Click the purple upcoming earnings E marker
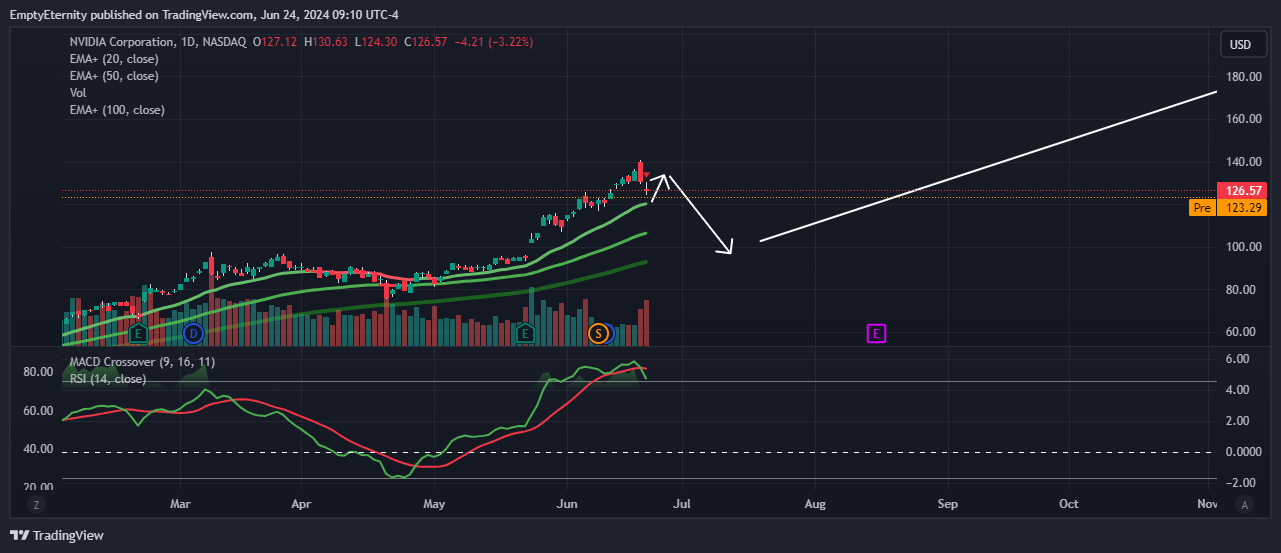This screenshot has height=553, width=1281. pyautogui.click(x=876, y=333)
